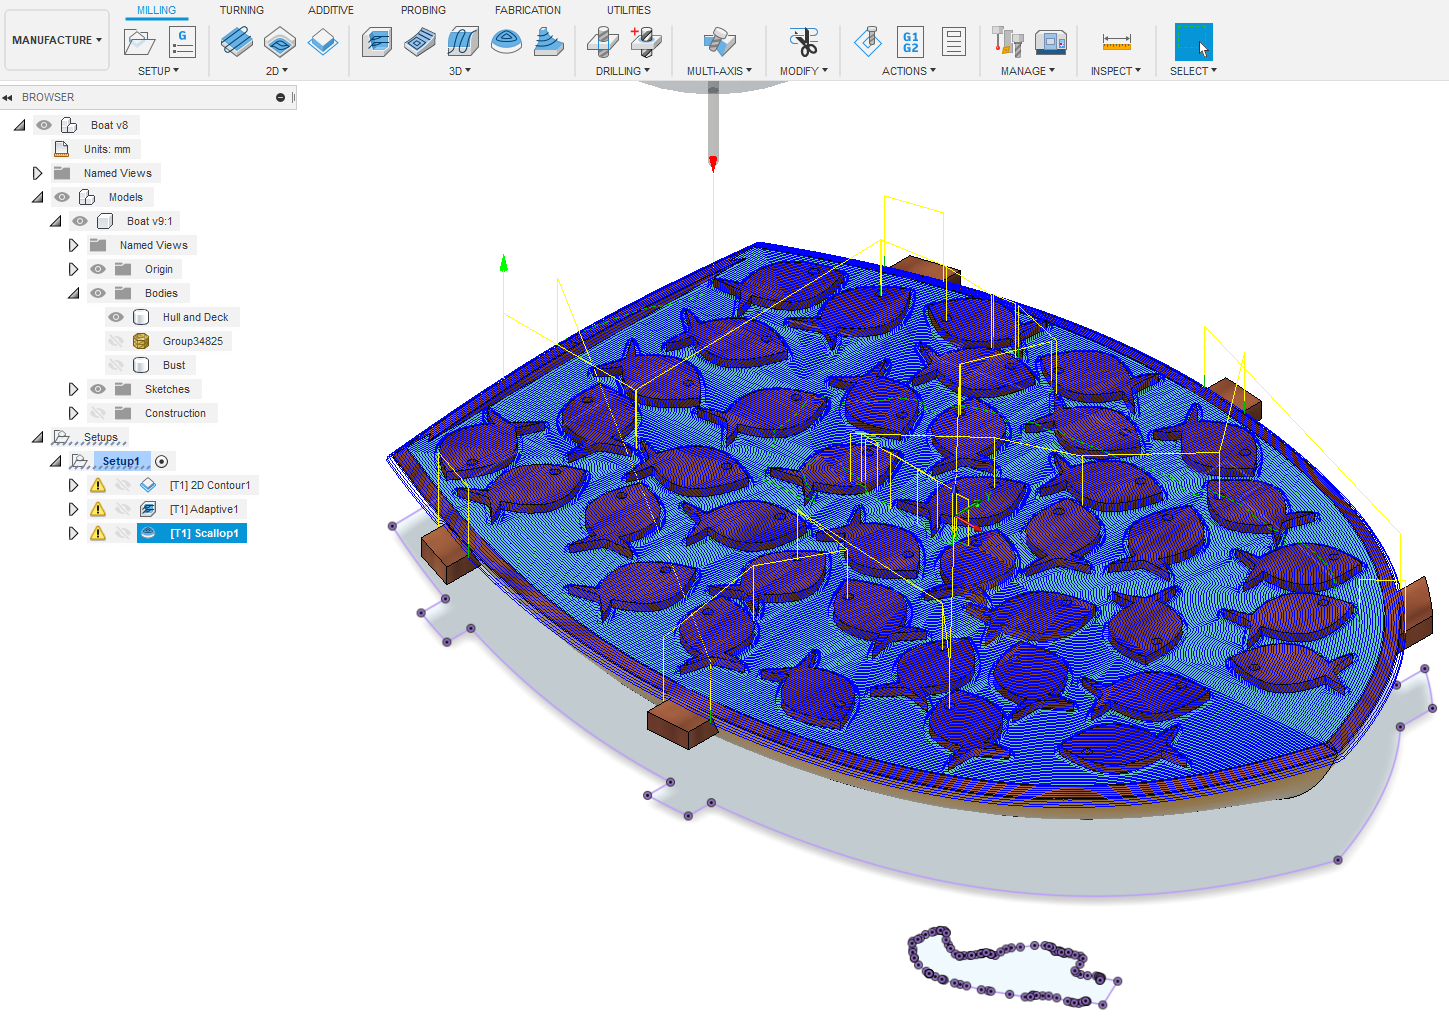Screen dimensions: 1449x1023
Task: Select the 3D Adaptive Clearing tool
Action: [377, 42]
